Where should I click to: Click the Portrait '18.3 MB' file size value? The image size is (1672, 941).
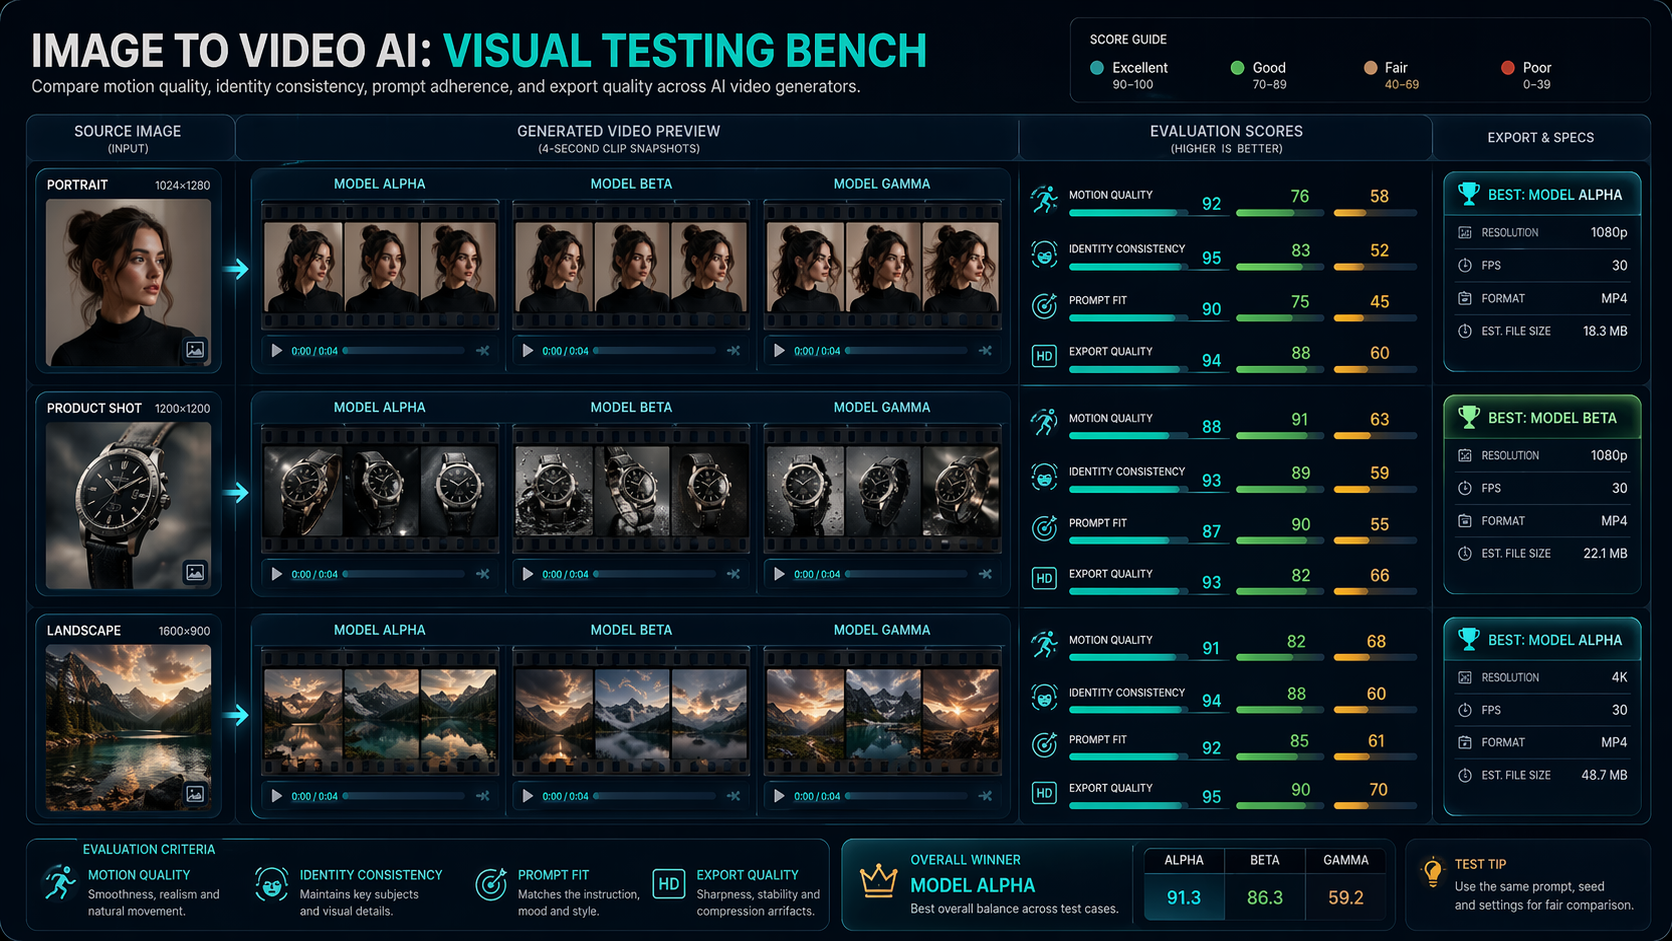point(1605,331)
